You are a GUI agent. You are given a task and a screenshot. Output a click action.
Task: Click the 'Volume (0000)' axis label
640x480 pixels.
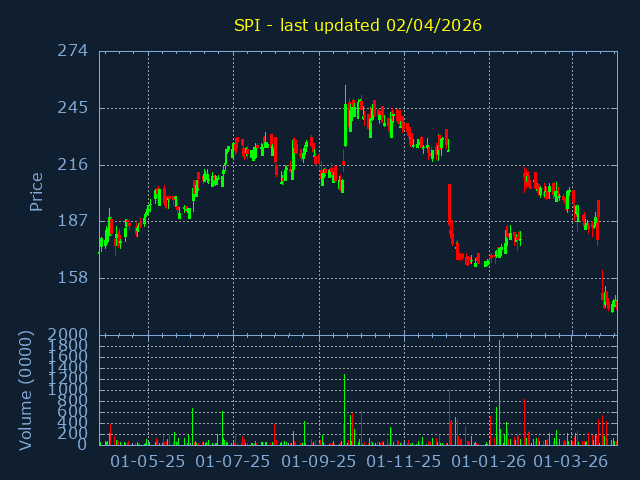tap(27, 389)
